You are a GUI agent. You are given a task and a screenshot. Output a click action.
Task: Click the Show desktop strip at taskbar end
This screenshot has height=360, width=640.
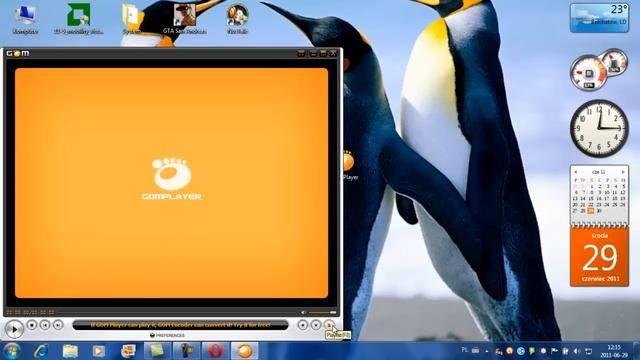[x=636, y=351]
